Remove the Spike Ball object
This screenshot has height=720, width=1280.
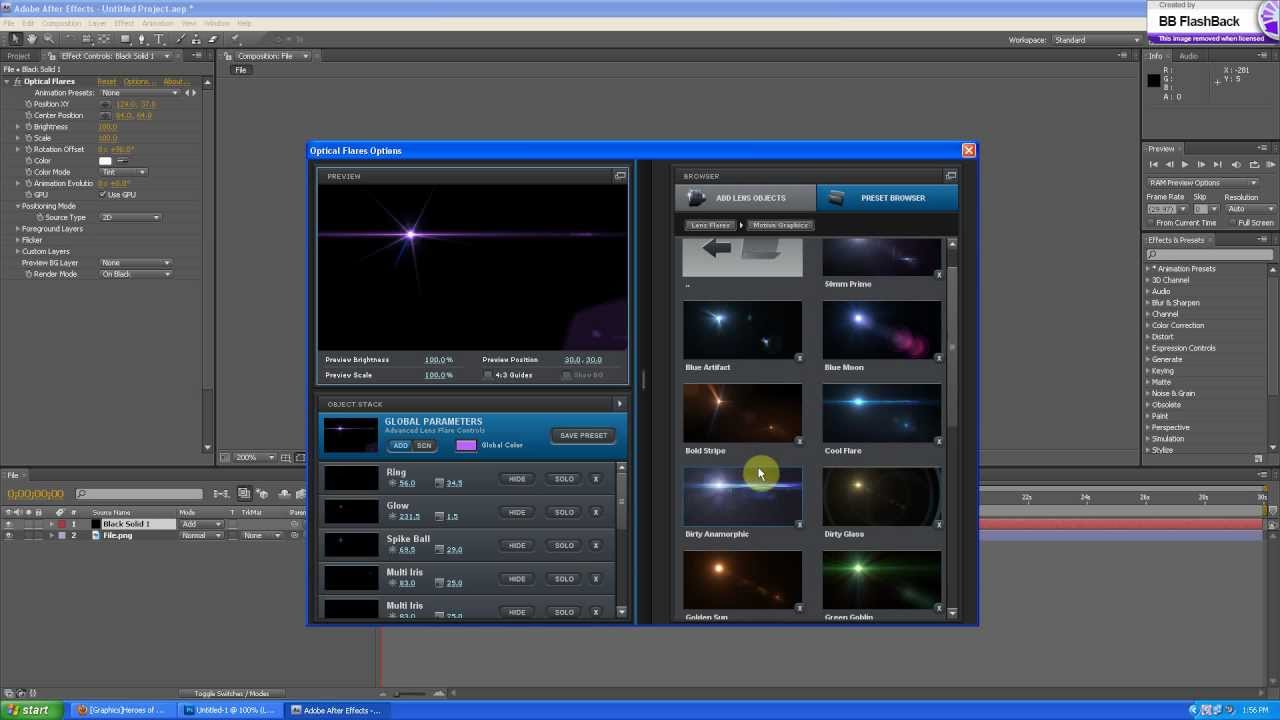[x=596, y=545]
